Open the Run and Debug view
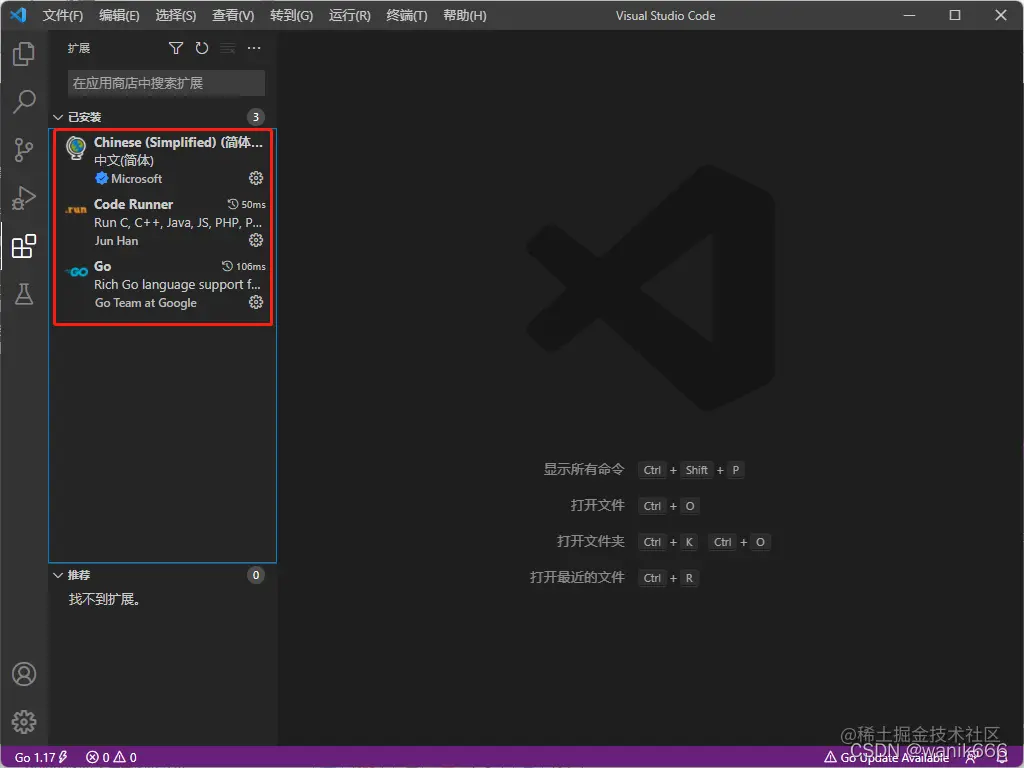Screen dimensions: 1024x768 [24, 198]
